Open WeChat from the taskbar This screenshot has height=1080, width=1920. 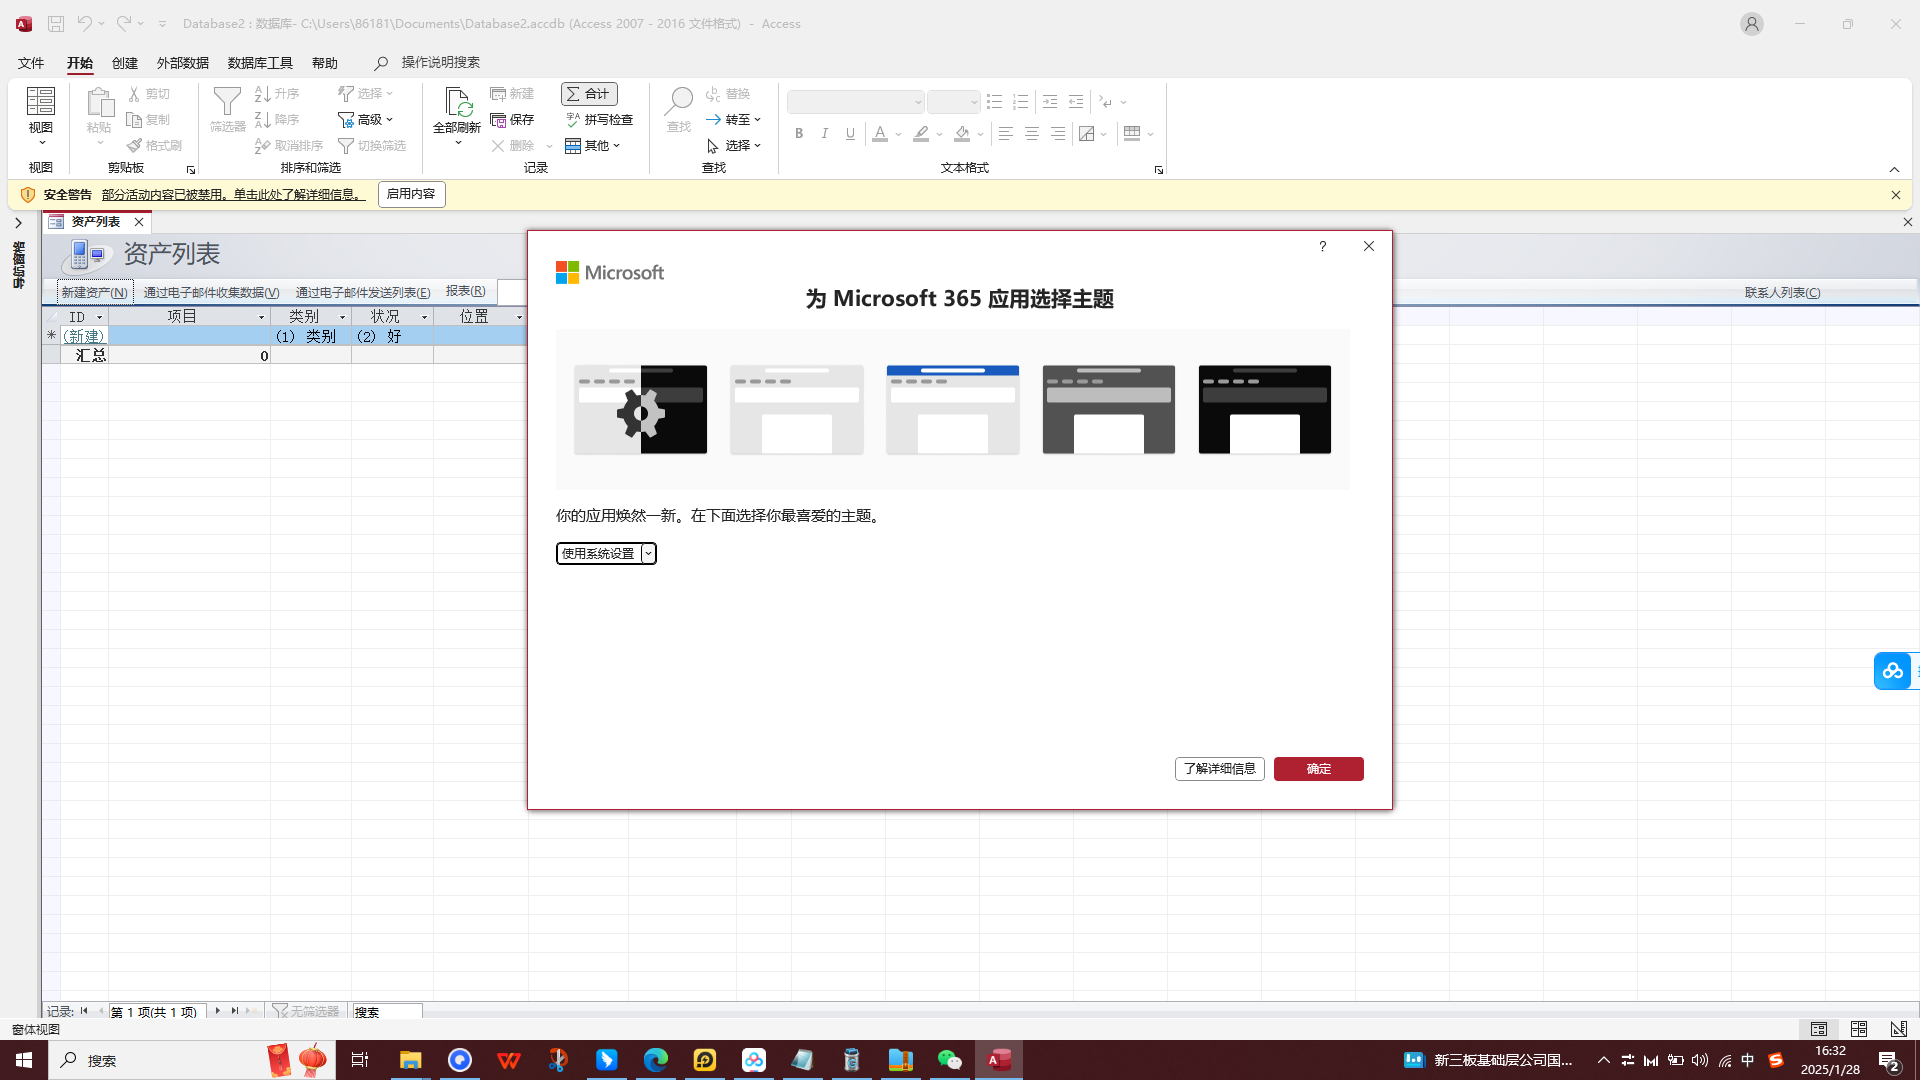pyautogui.click(x=949, y=1060)
